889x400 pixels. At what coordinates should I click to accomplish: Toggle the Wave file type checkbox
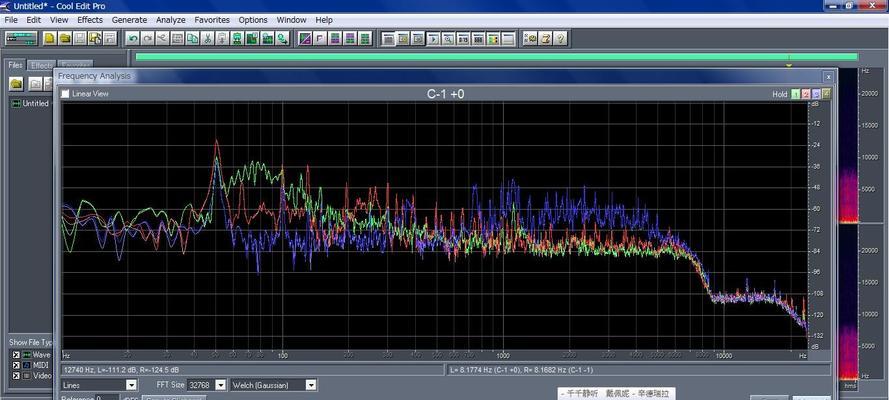click(16, 355)
